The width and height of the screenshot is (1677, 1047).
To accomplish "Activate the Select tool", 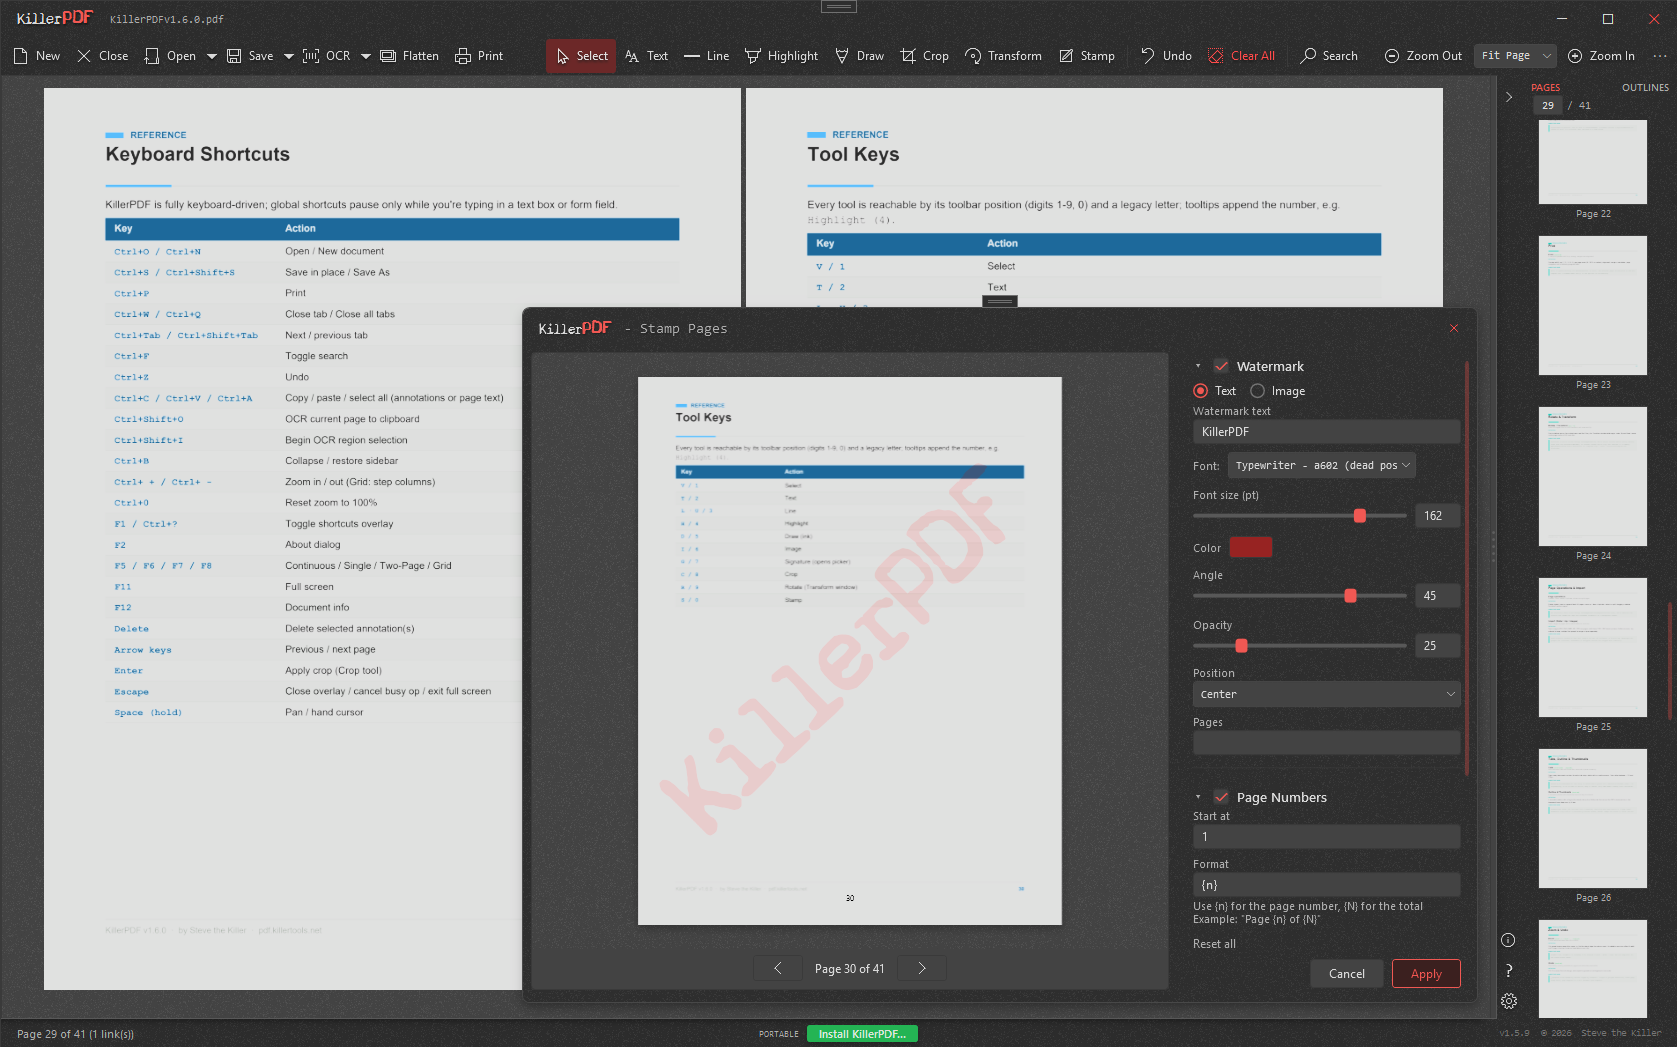I will pyautogui.click(x=581, y=56).
